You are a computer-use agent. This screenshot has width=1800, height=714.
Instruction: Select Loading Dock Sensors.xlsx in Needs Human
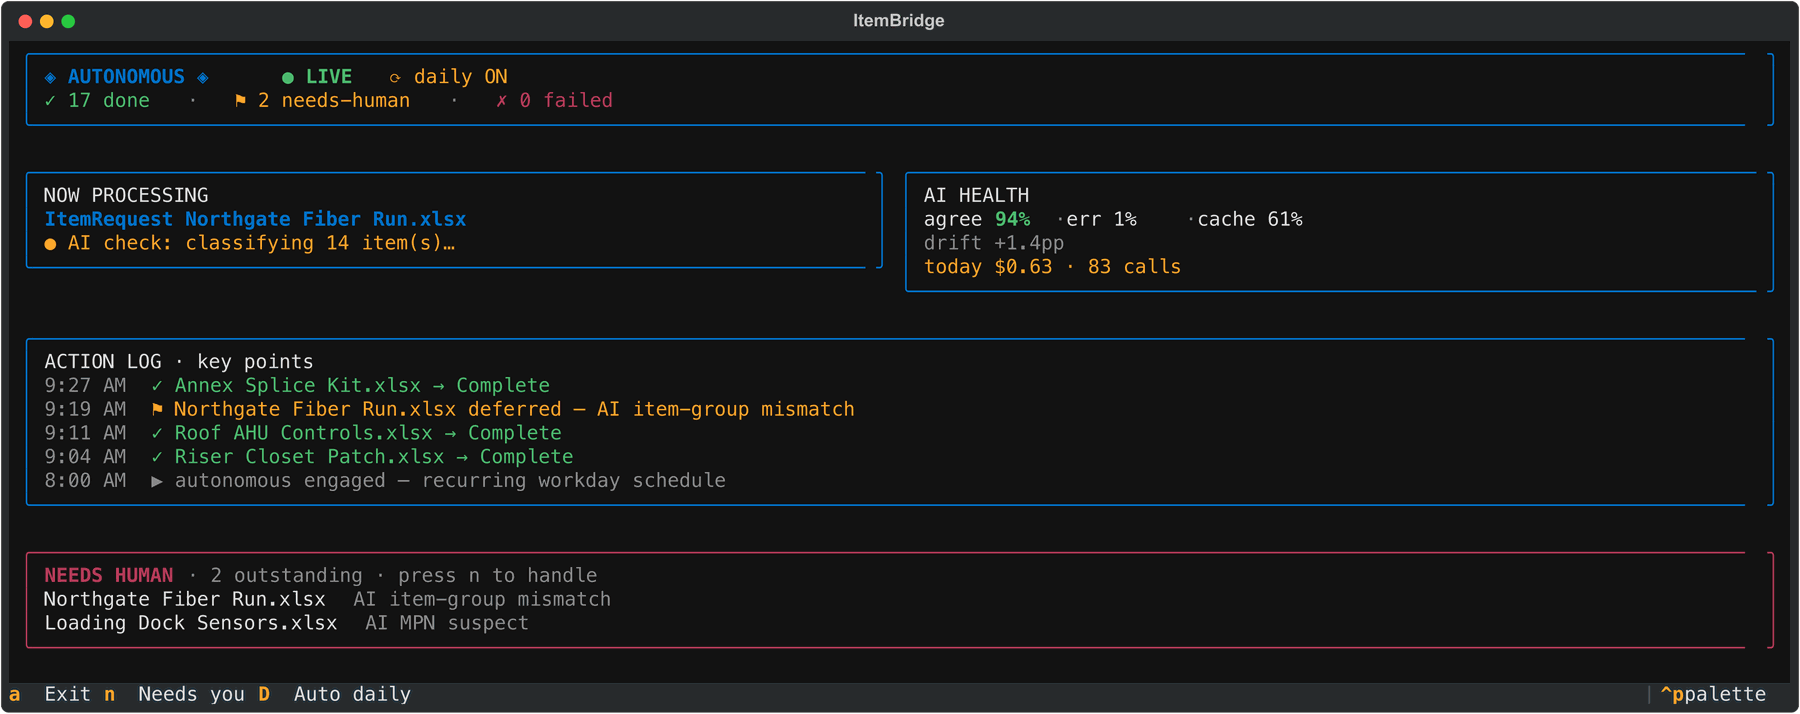click(x=190, y=623)
